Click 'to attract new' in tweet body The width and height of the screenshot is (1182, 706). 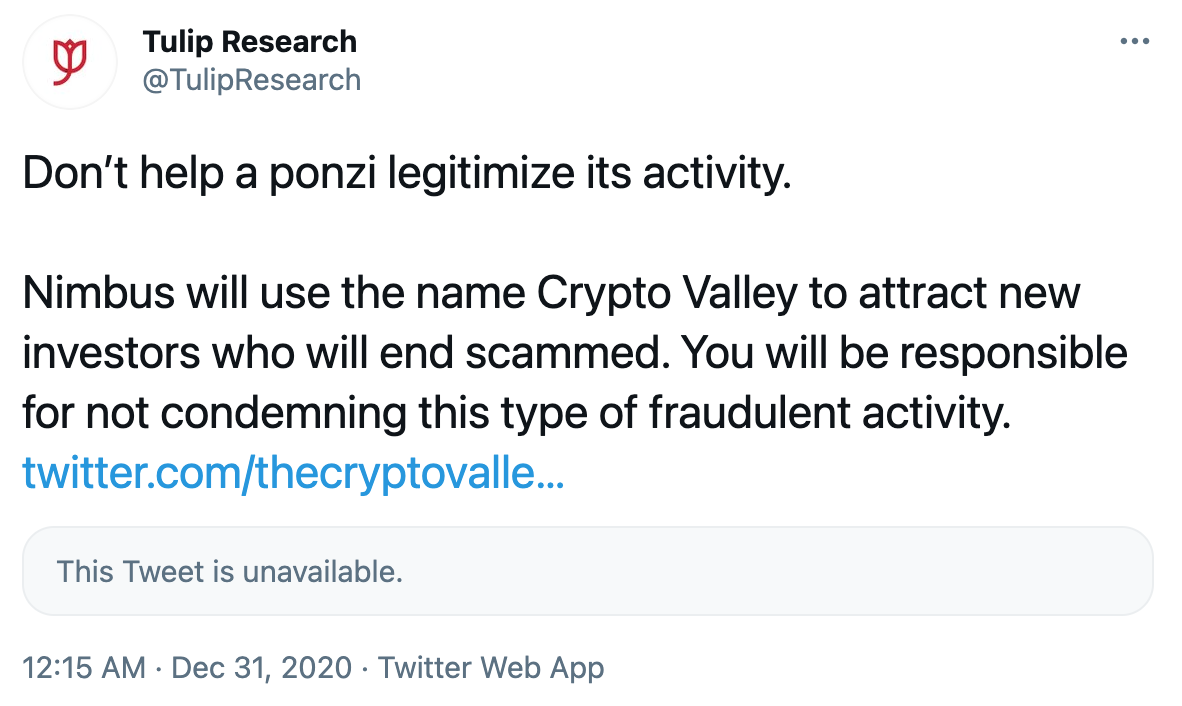(x=945, y=293)
